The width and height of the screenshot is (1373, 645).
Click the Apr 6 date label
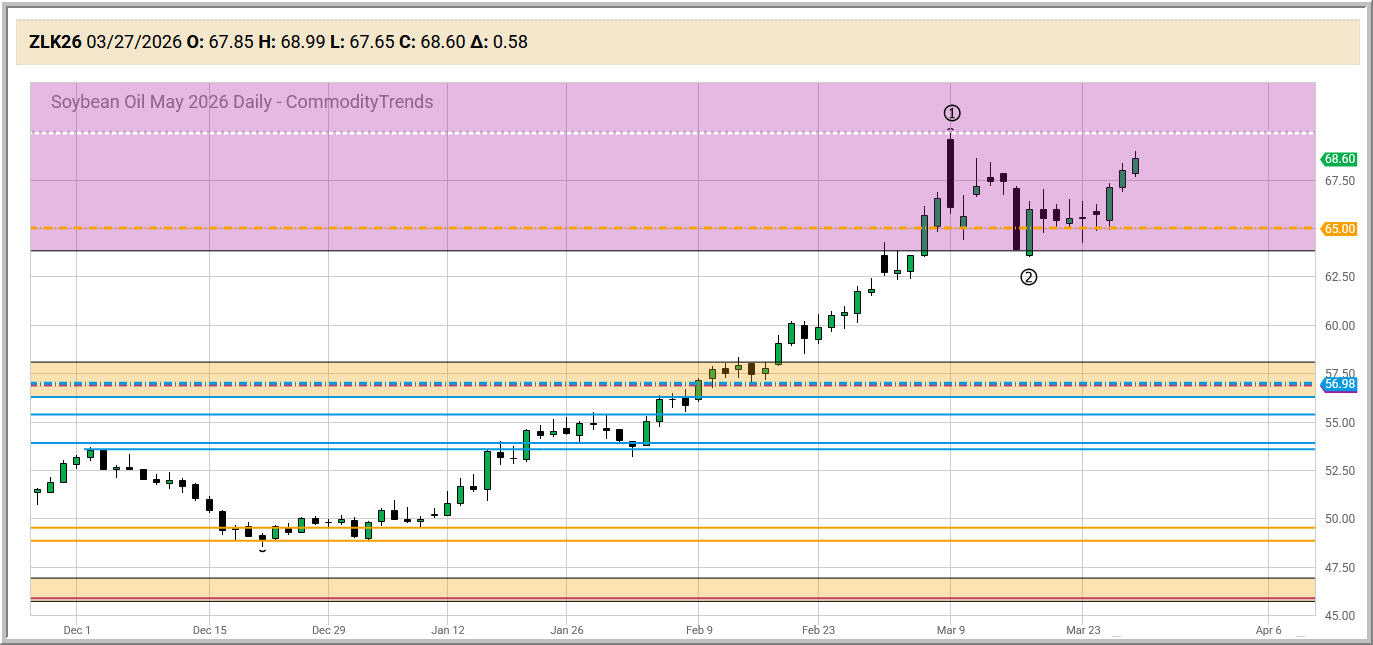pyautogui.click(x=1268, y=630)
